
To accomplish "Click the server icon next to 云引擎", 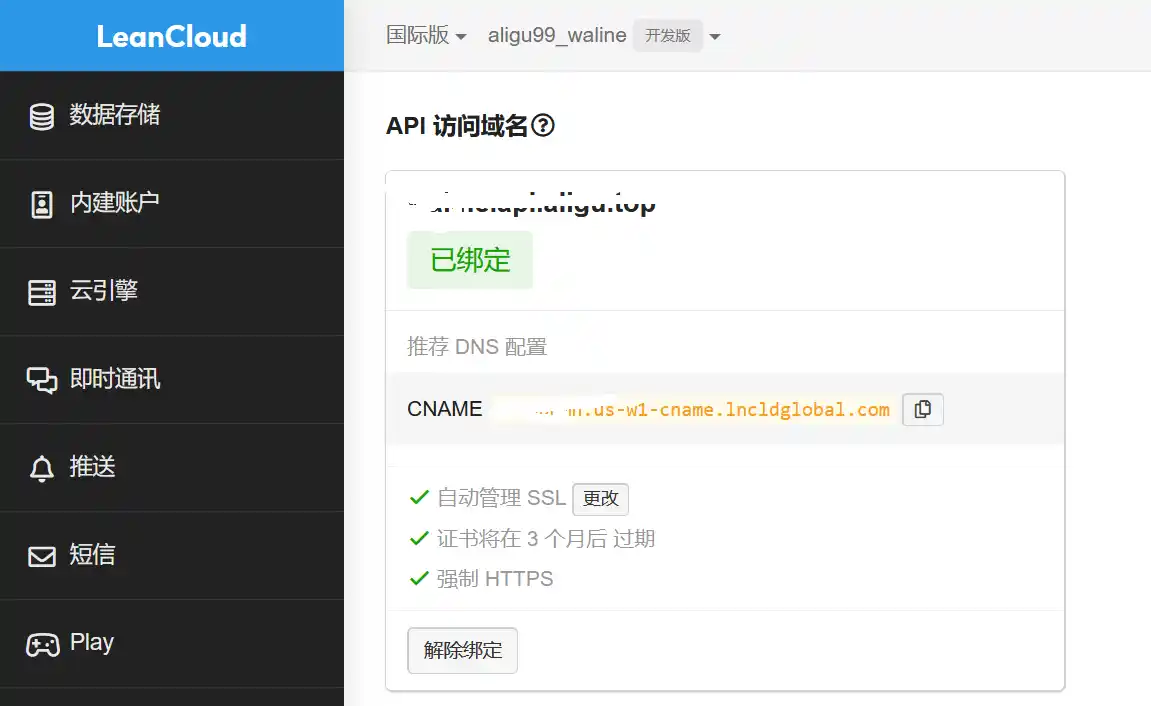I will [42, 292].
